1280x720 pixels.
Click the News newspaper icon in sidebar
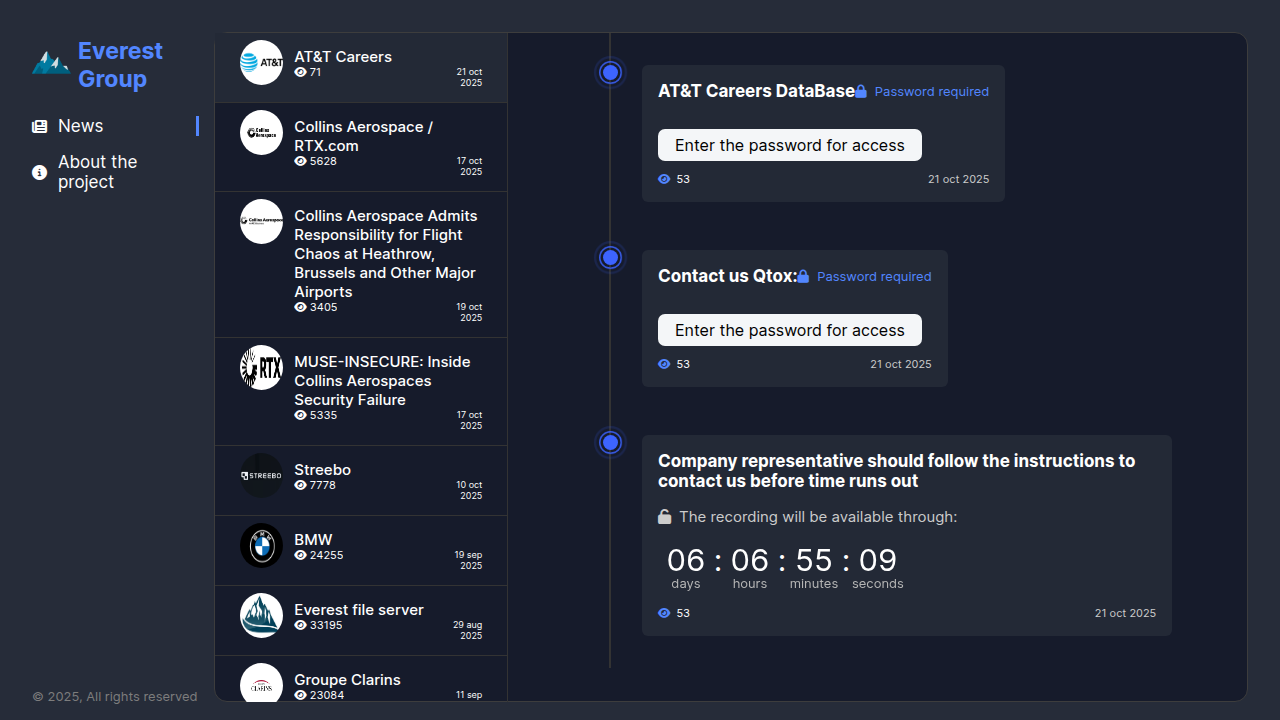(x=39, y=126)
